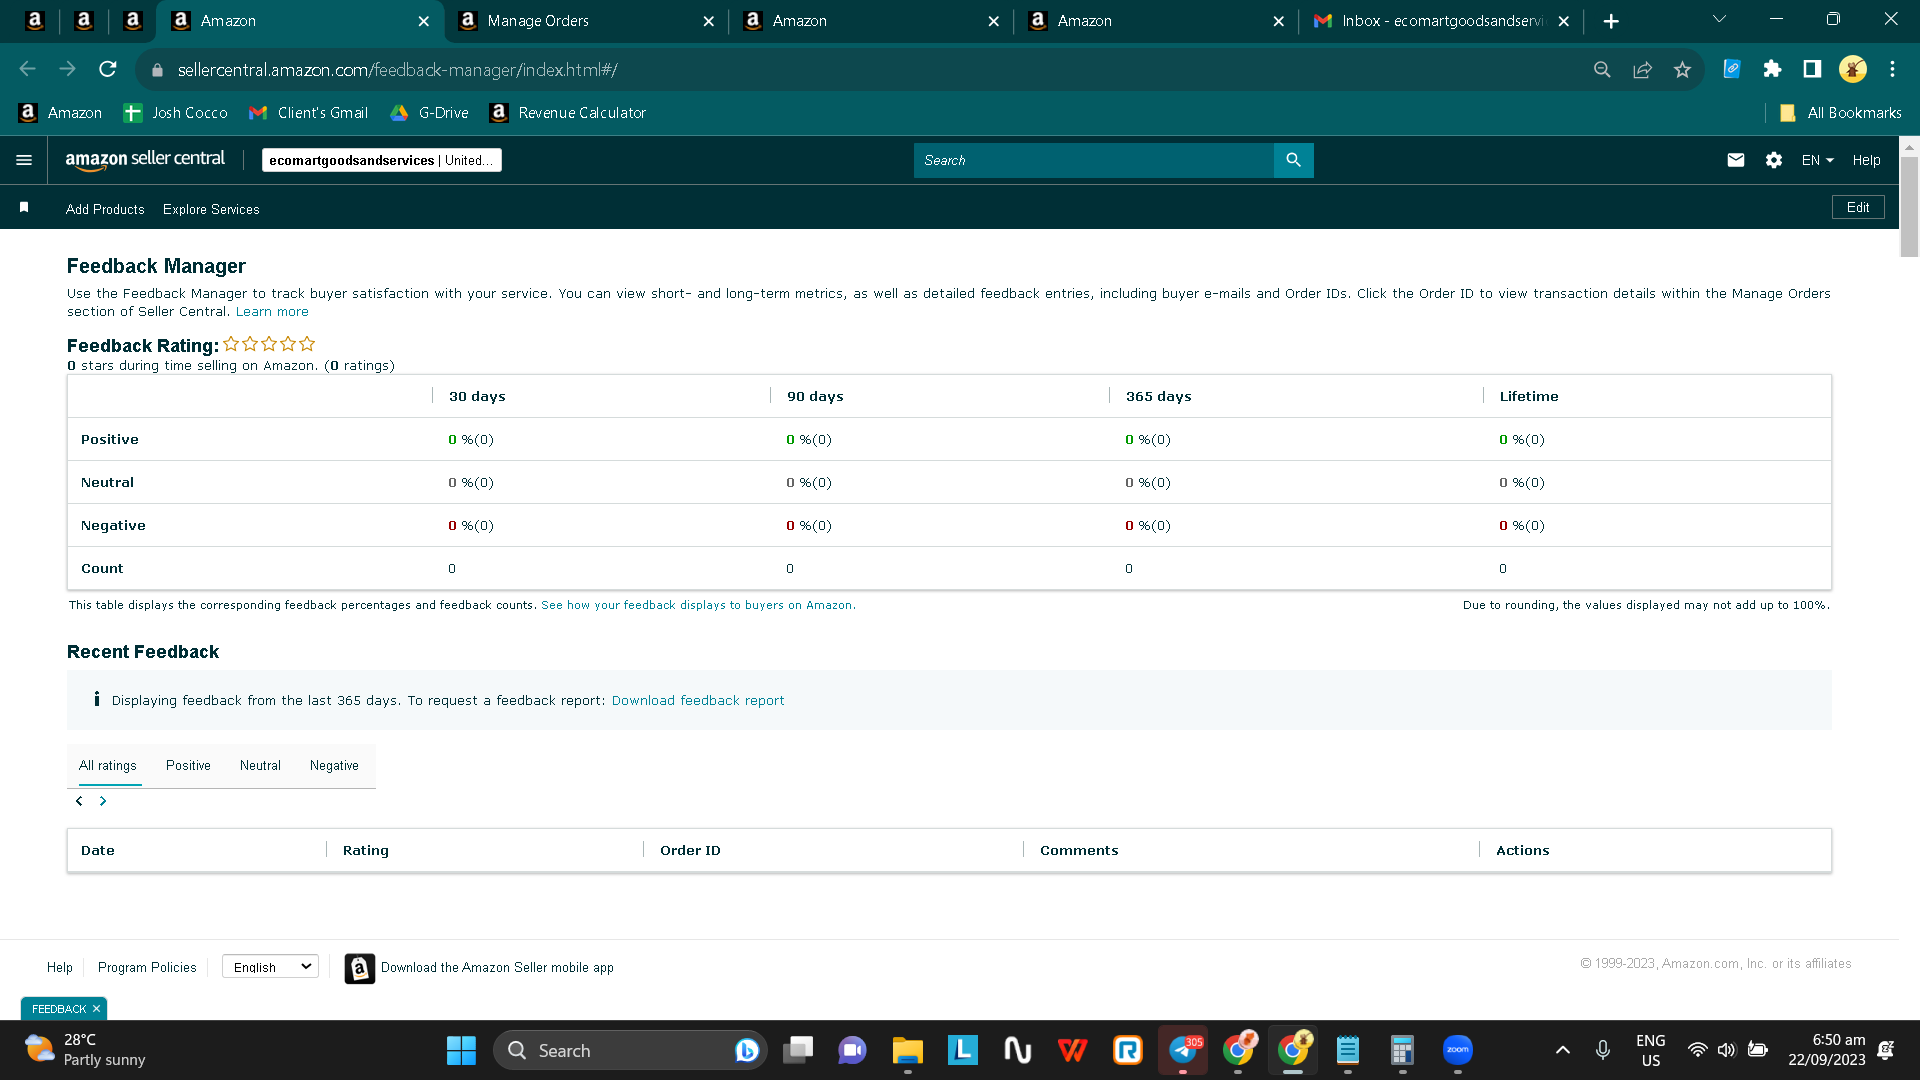Click the Amazon Seller Central logo
The width and height of the screenshot is (1920, 1080).
click(145, 160)
